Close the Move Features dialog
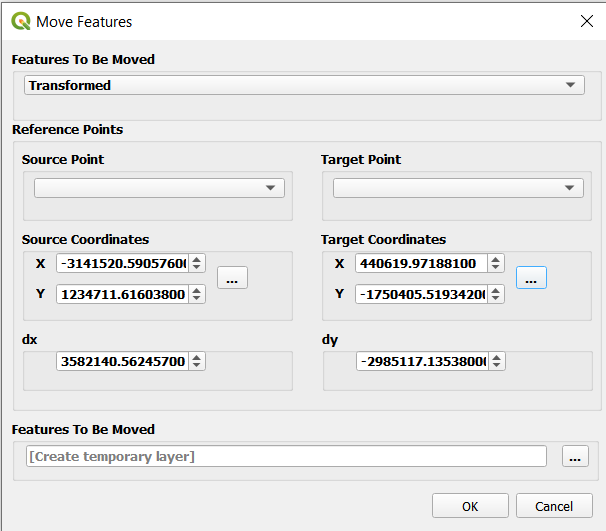 (586, 21)
